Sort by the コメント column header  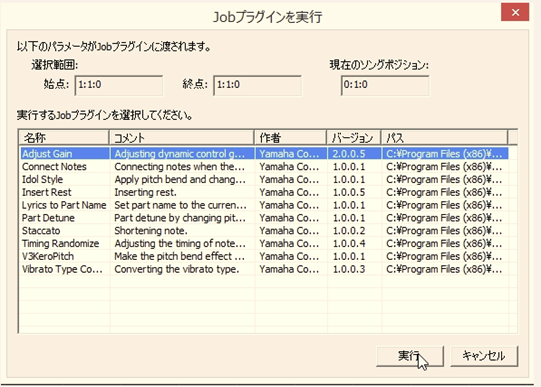(x=182, y=138)
